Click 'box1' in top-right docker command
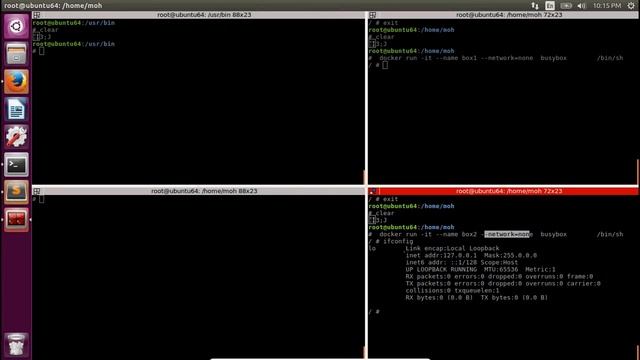 coord(469,58)
